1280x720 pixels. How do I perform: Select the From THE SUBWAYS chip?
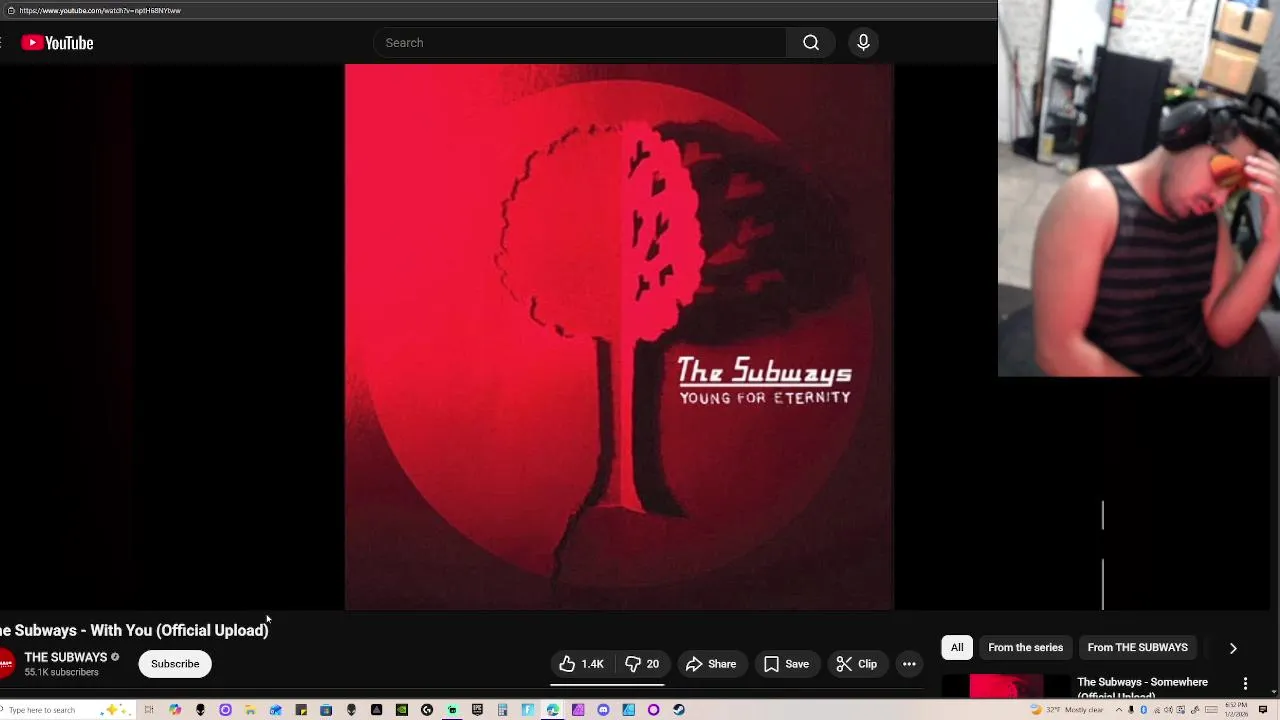1138,647
